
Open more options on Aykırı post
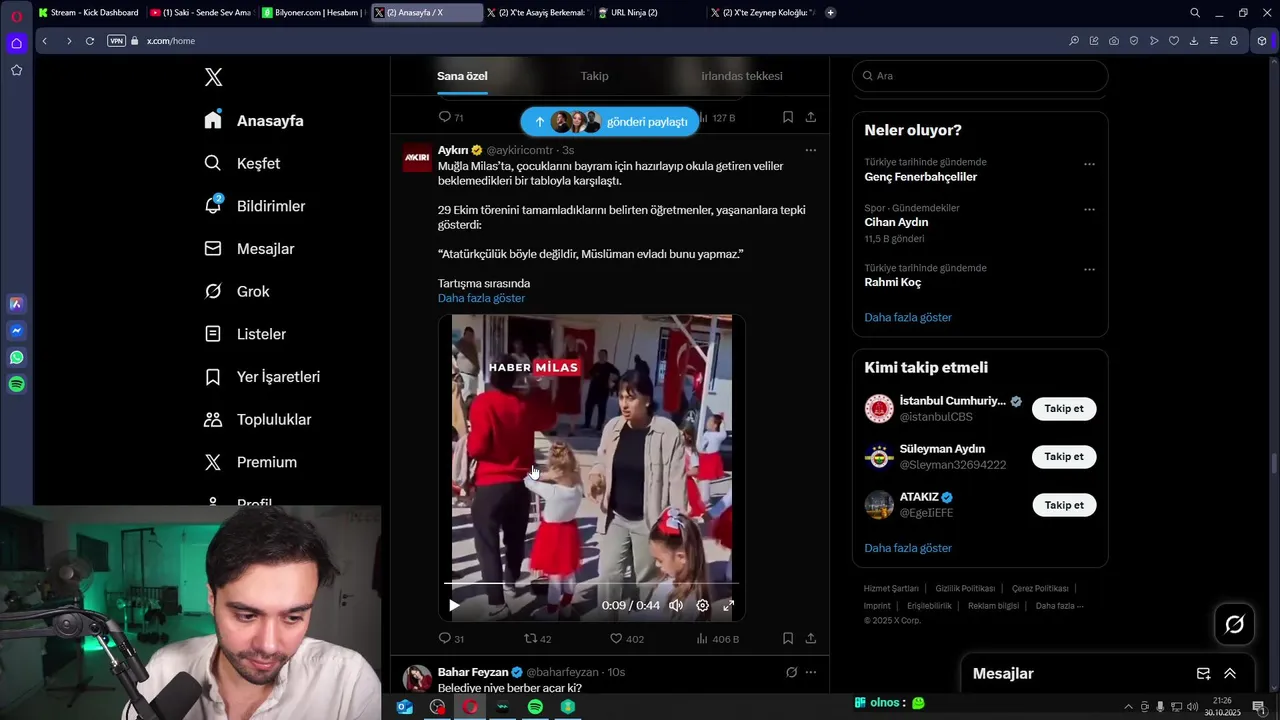(811, 150)
